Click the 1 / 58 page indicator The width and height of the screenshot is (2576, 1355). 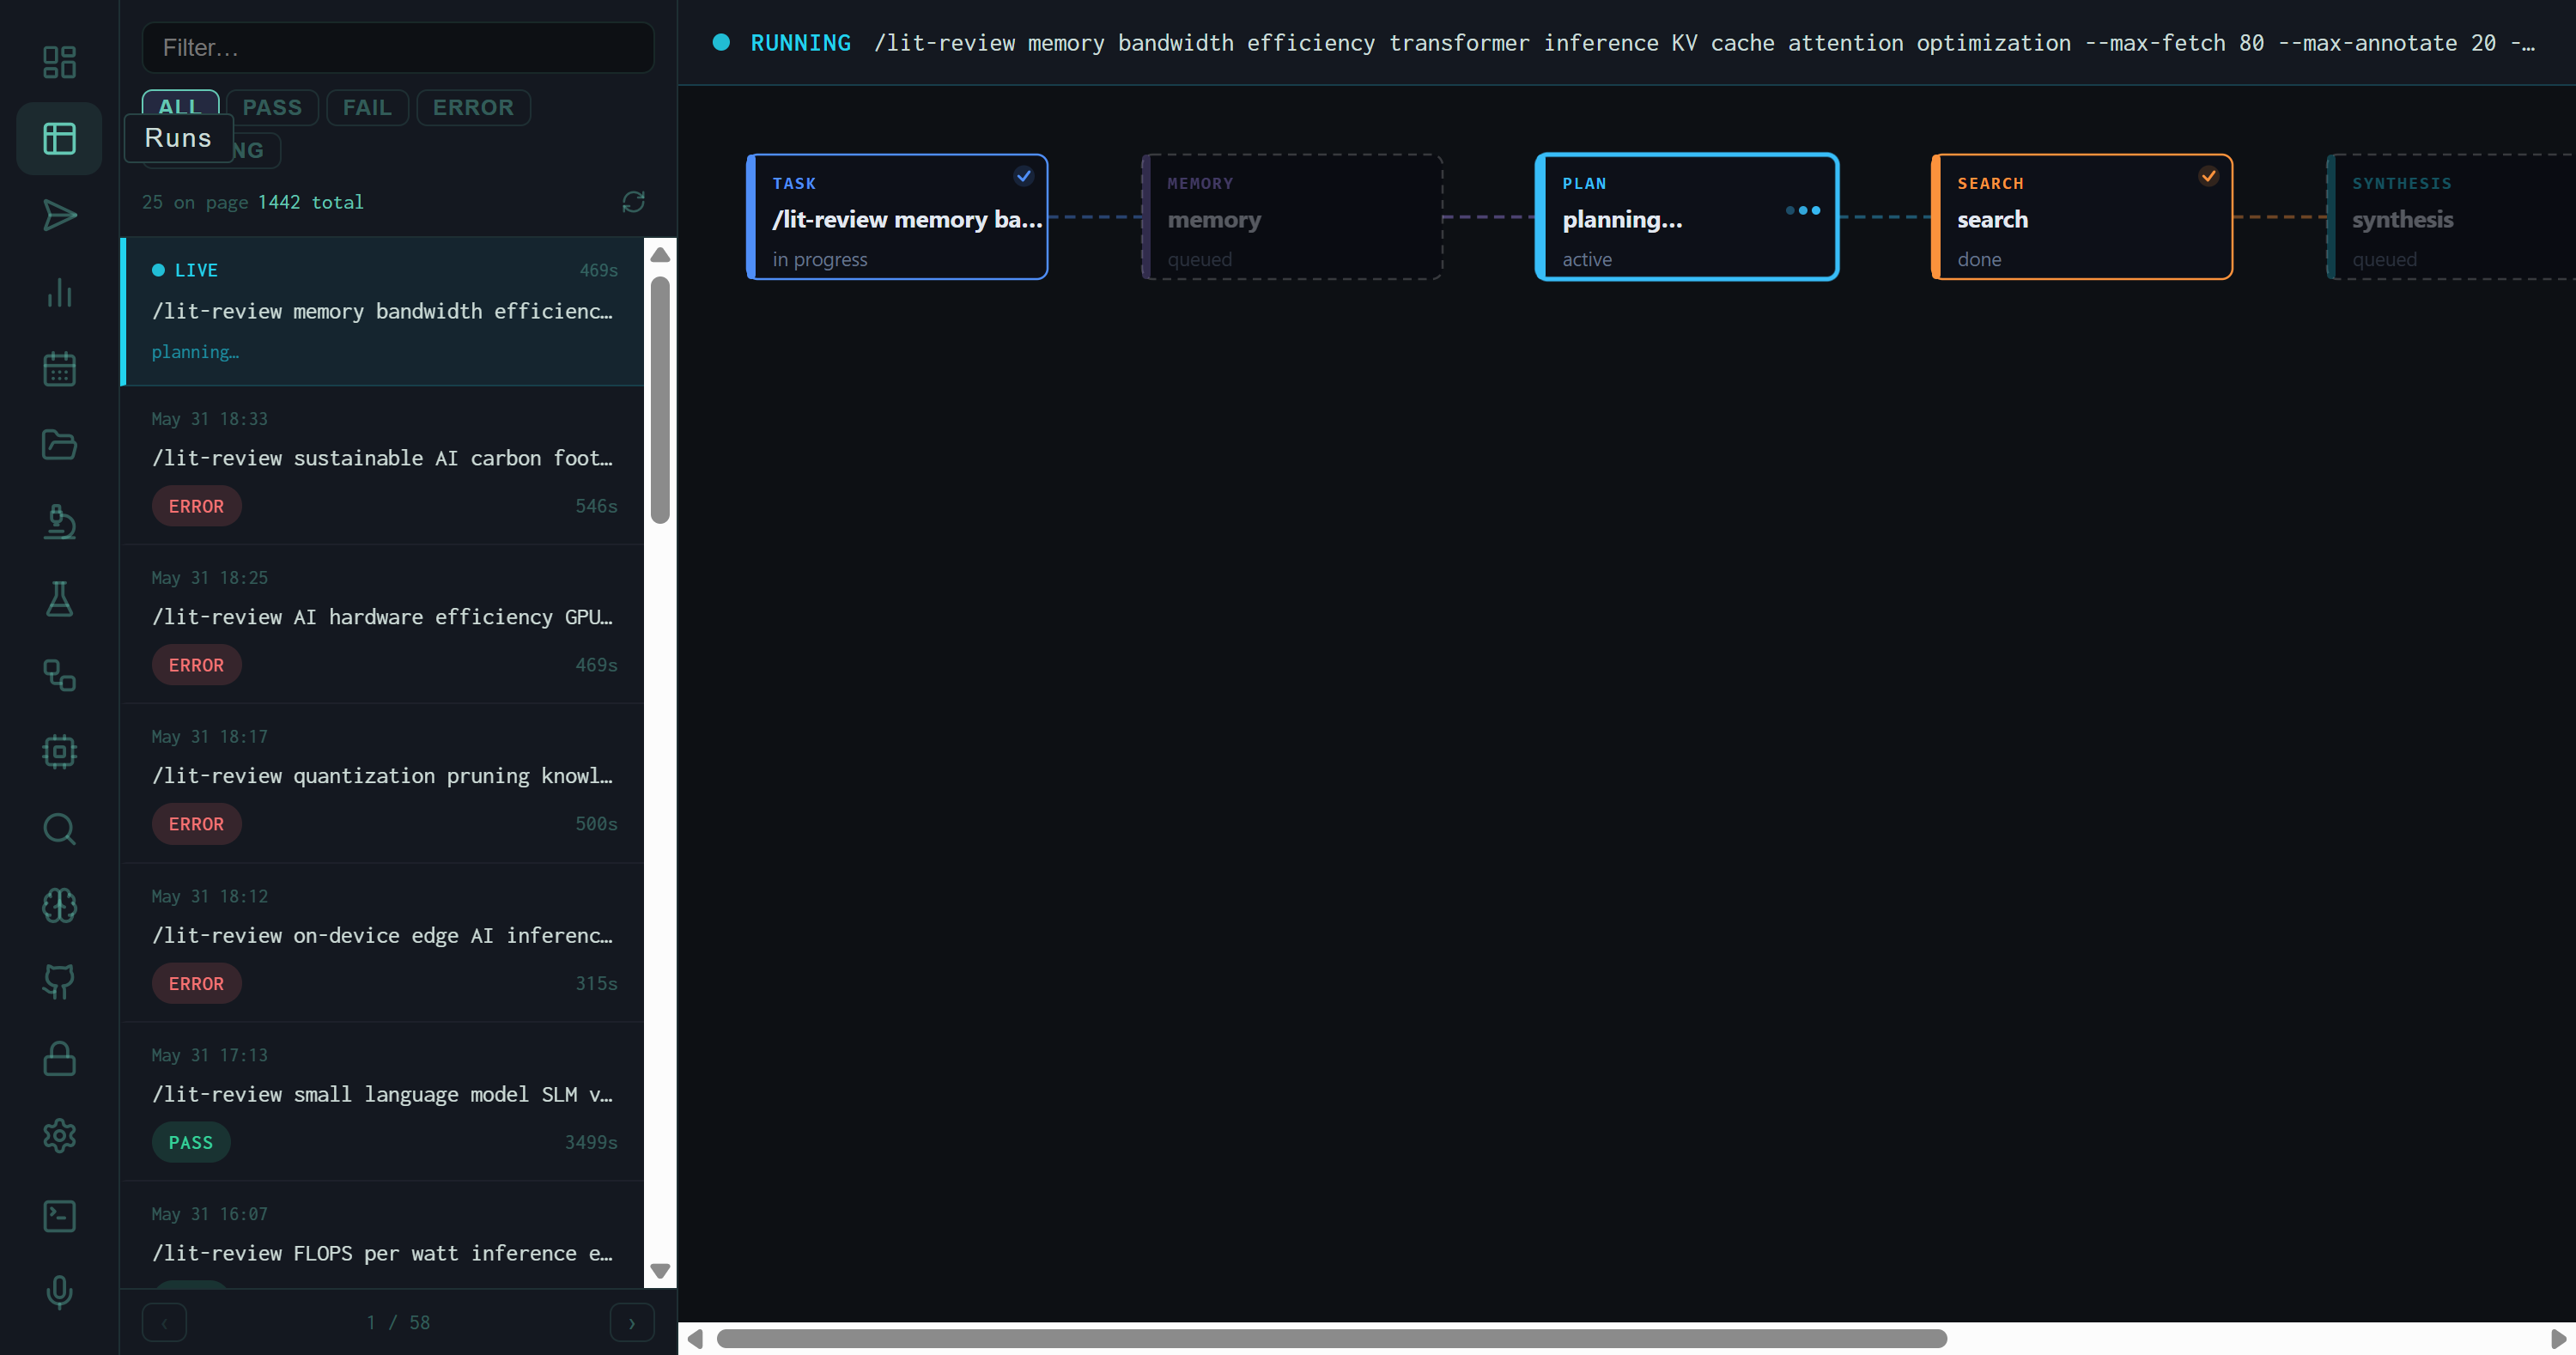398,1322
